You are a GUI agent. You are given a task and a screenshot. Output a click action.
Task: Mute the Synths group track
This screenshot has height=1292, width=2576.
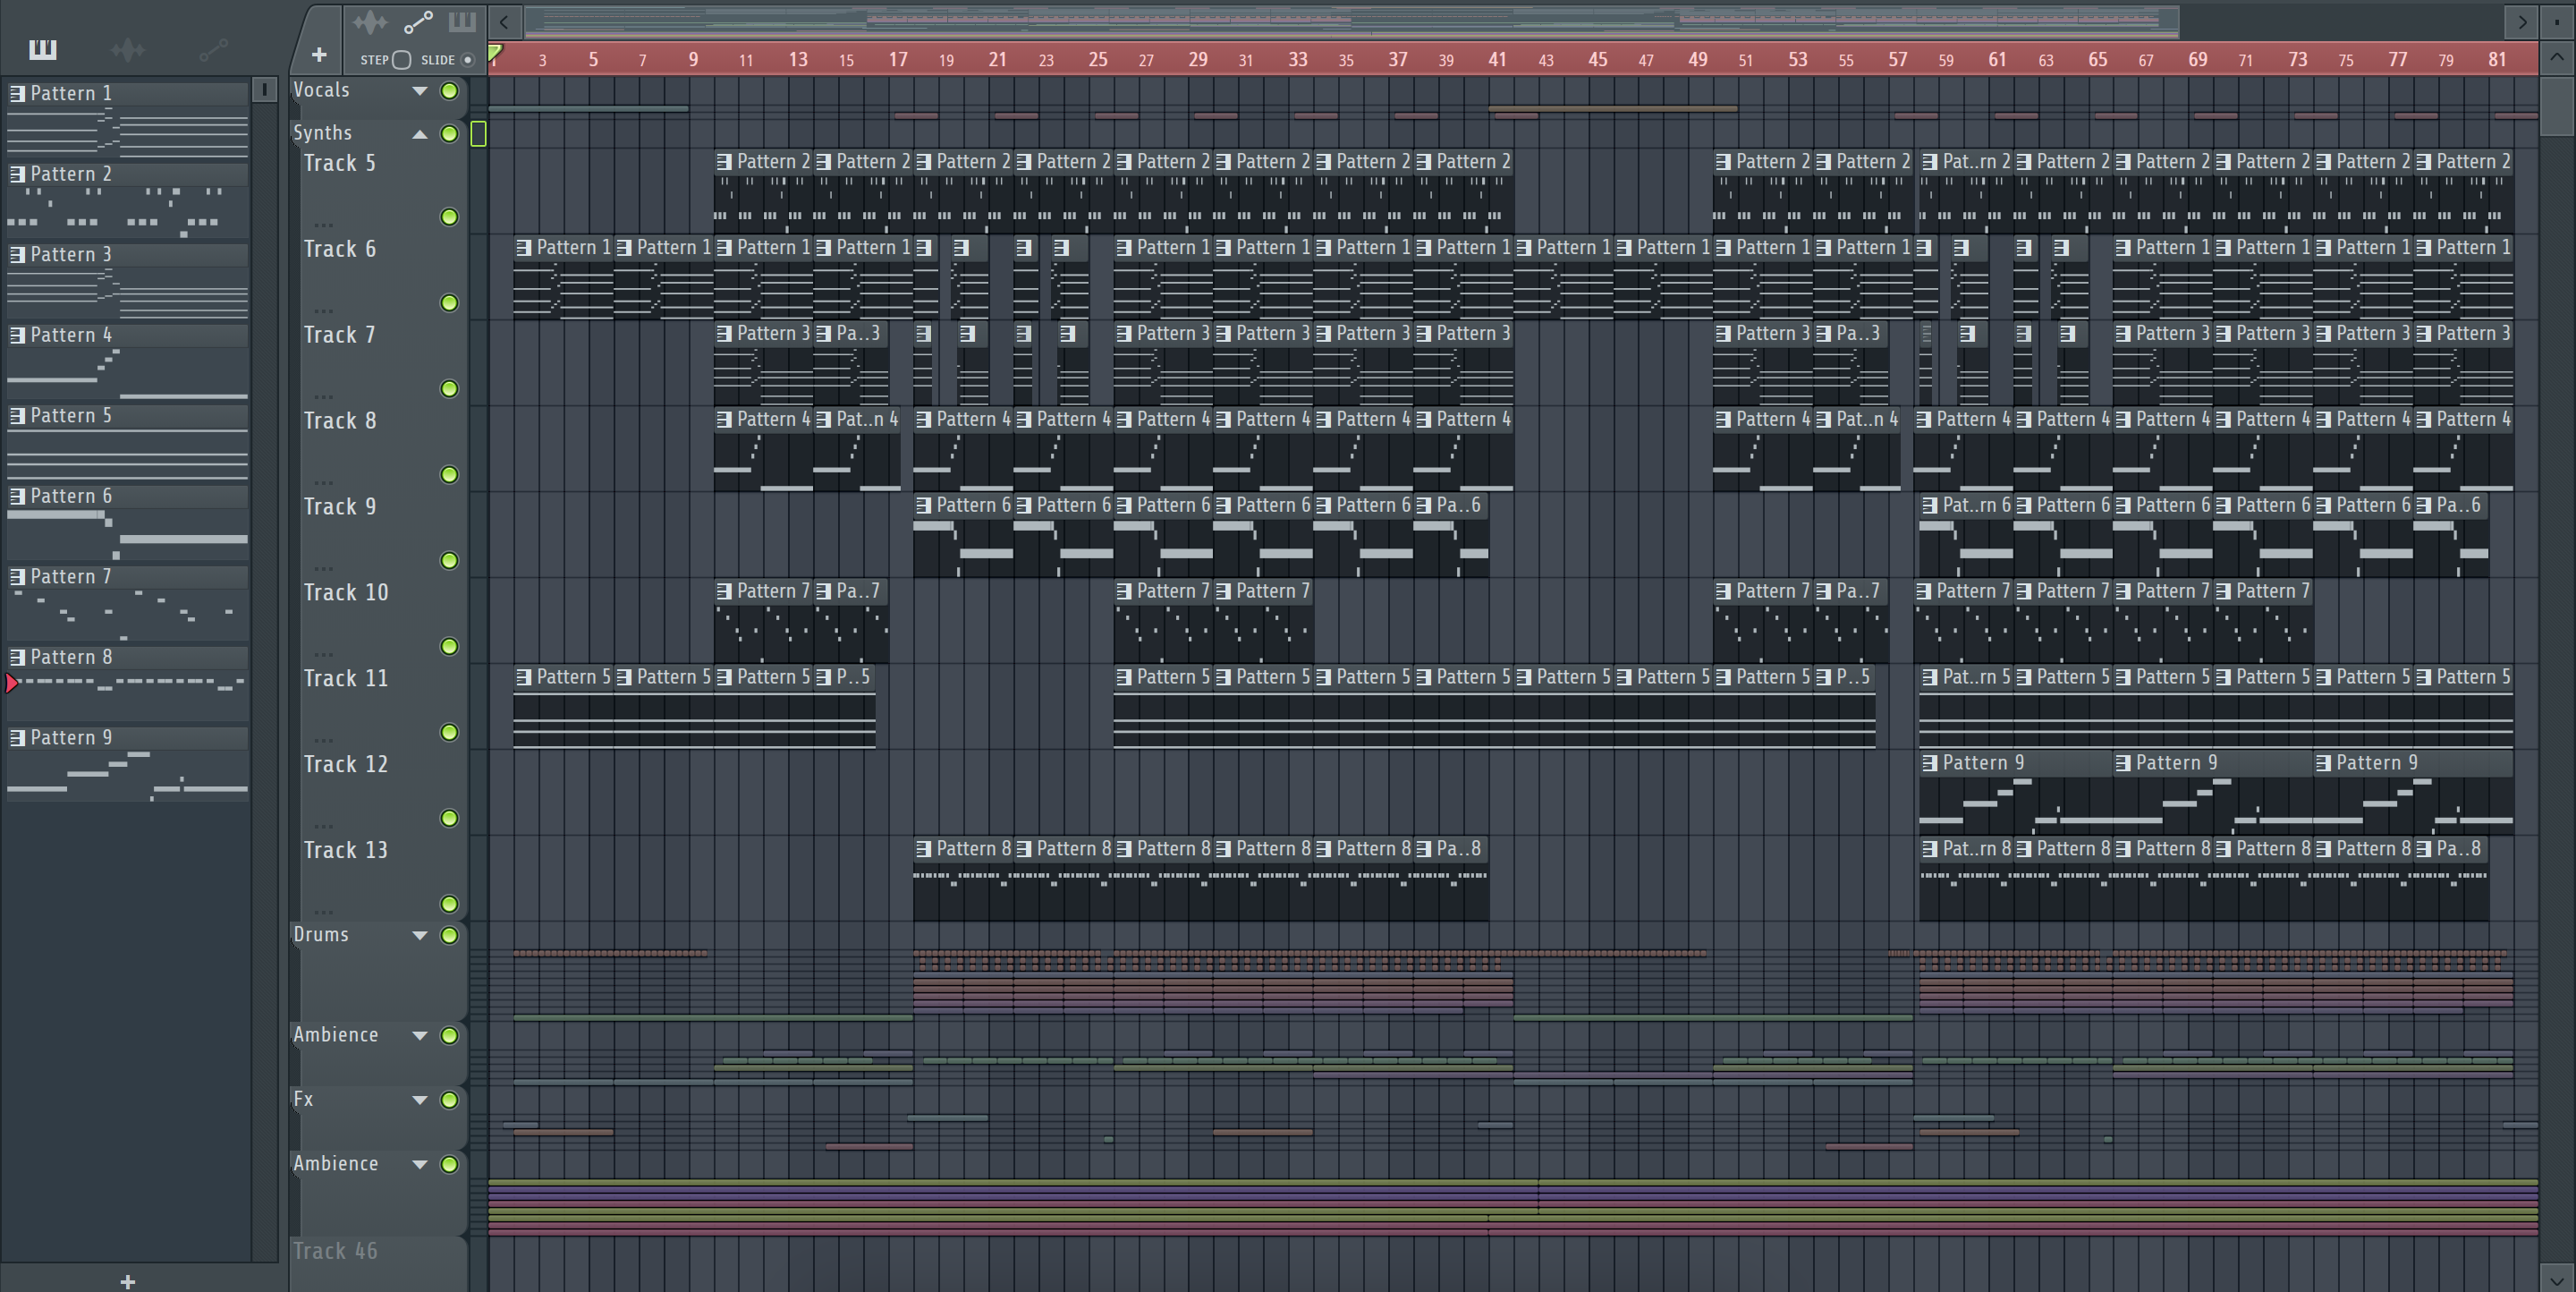[x=450, y=134]
